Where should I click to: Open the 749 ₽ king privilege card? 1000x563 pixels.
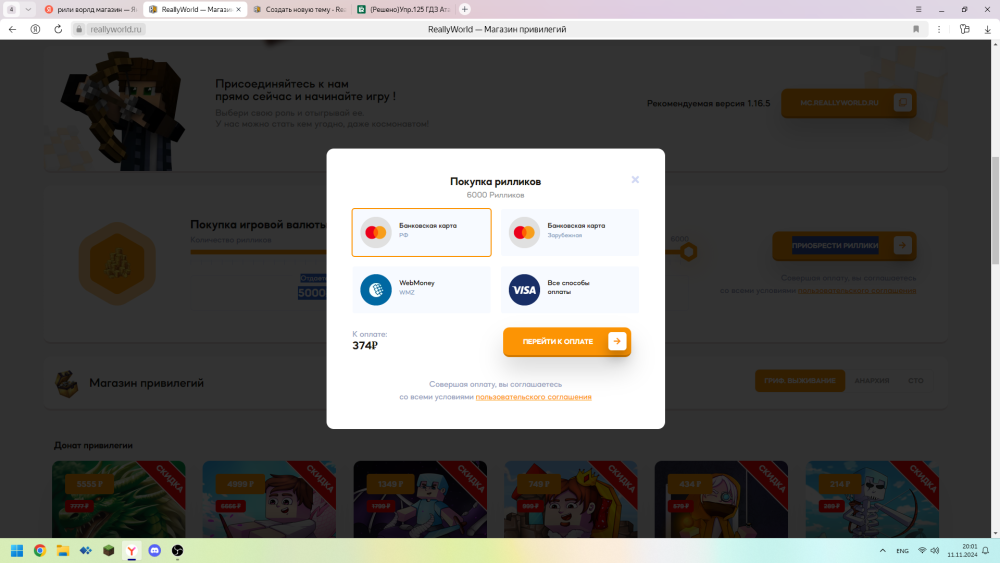pos(571,499)
